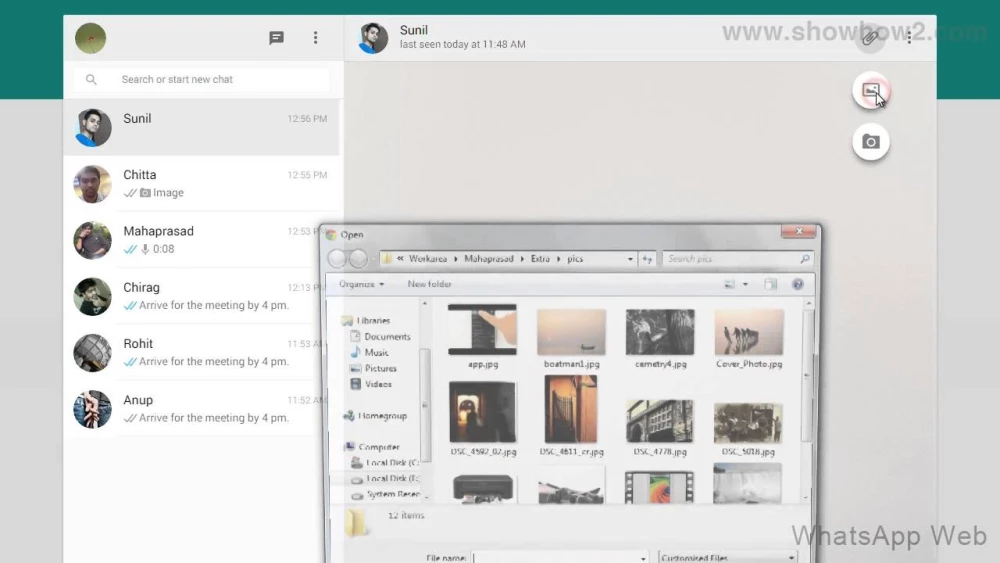The height and width of the screenshot is (563, 1000).
Task: Open Sunil's avatar in chat header
Action: point(373,38)
